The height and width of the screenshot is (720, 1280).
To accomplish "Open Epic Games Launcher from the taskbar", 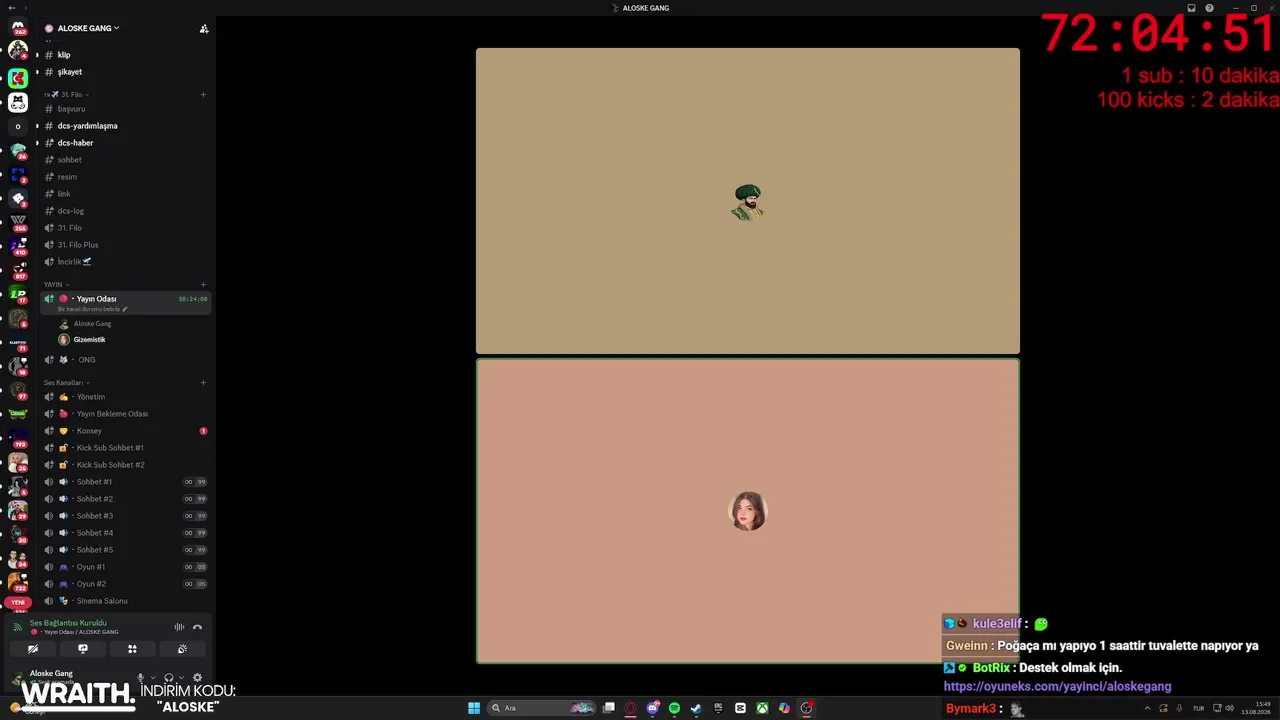I will [719, 708].
